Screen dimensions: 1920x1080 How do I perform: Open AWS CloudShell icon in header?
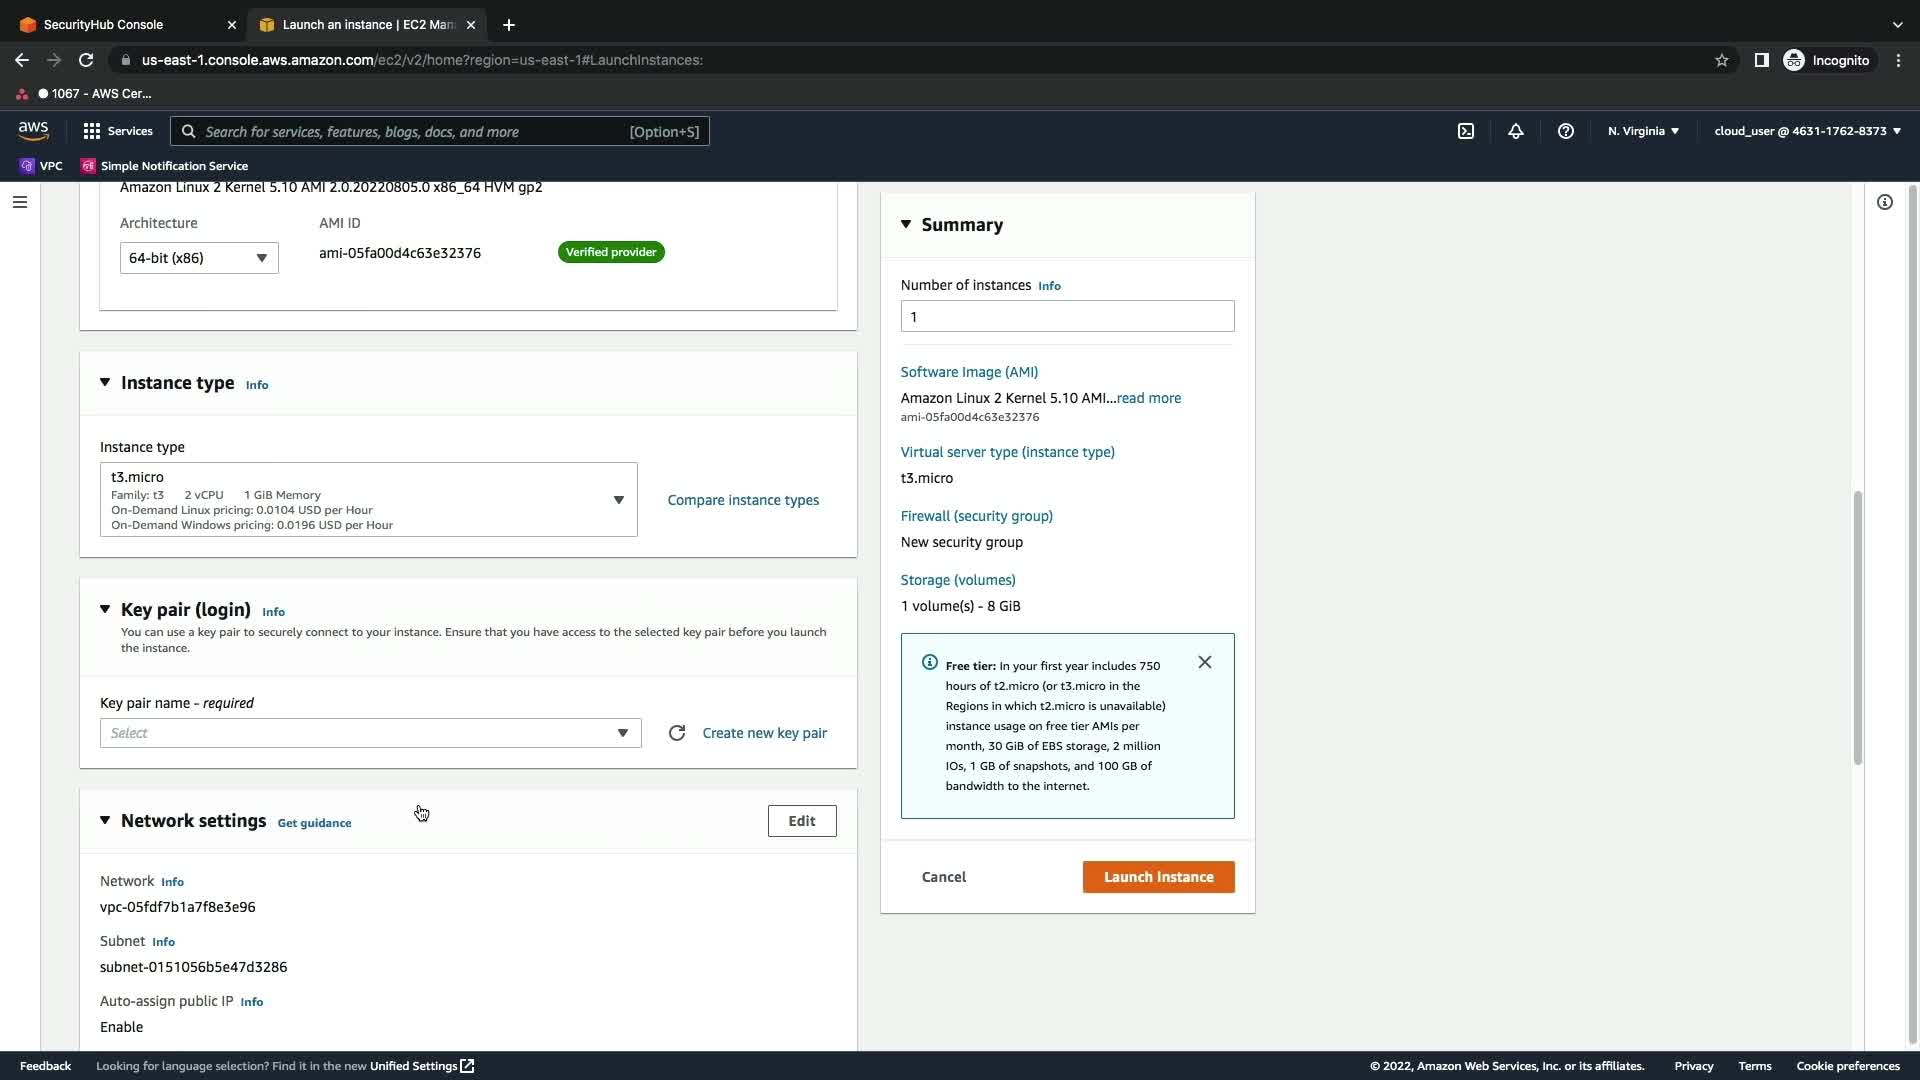click(1466, 131)
